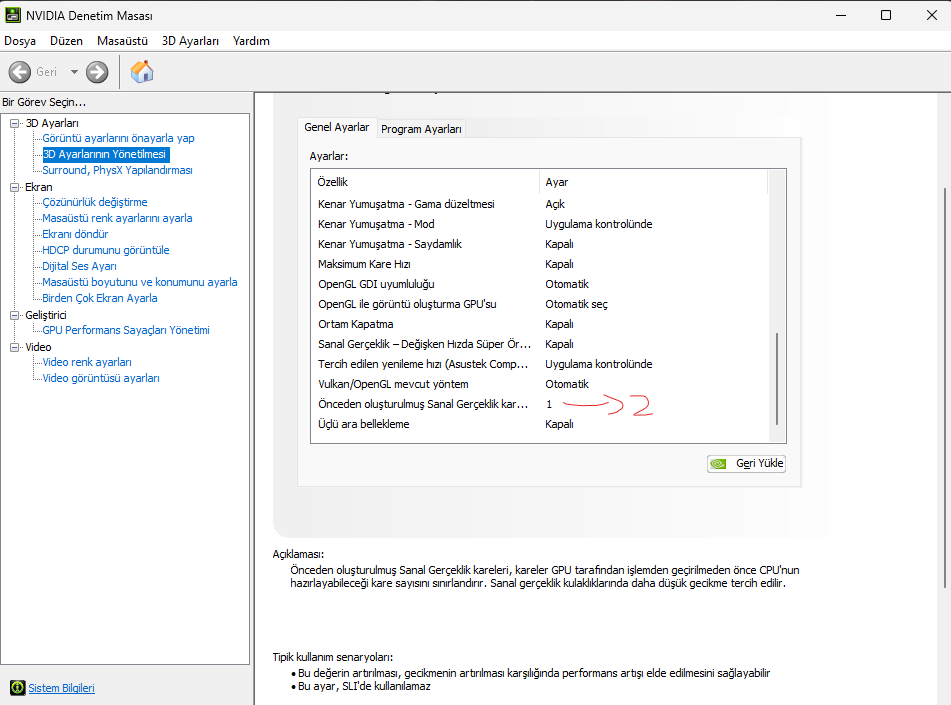Click value 1 for Önceden oluşturulmuş kareler
951x705 pixels.
coord(549,405)
